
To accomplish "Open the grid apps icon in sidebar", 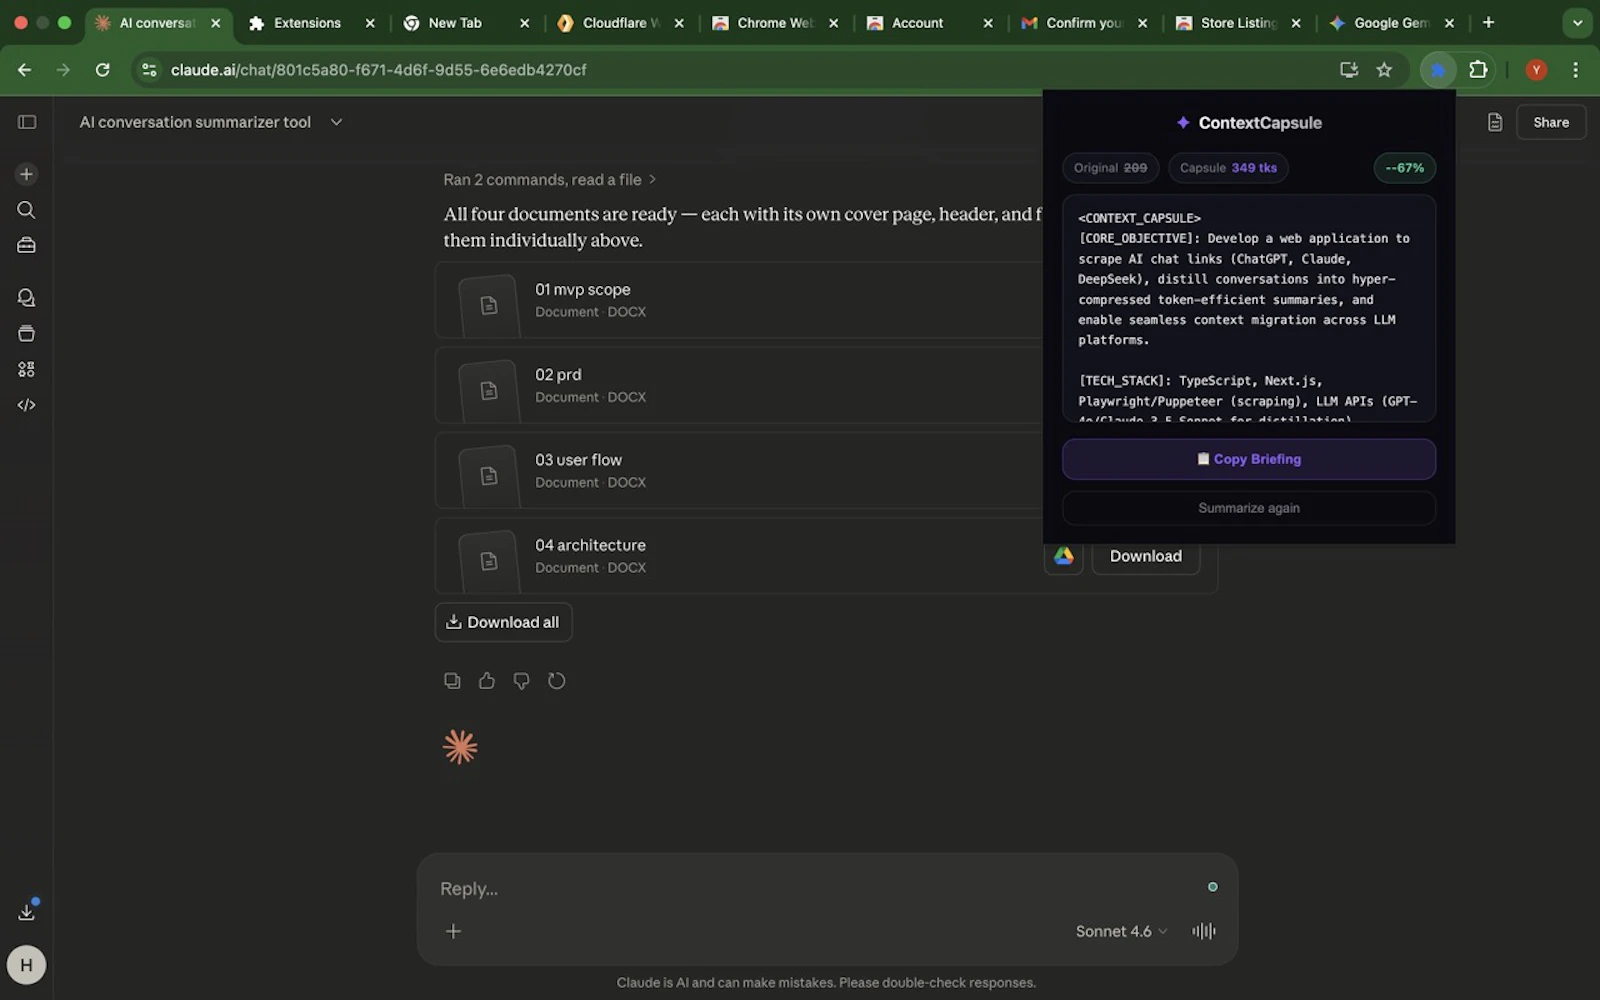I will click(x=27, y=370).
